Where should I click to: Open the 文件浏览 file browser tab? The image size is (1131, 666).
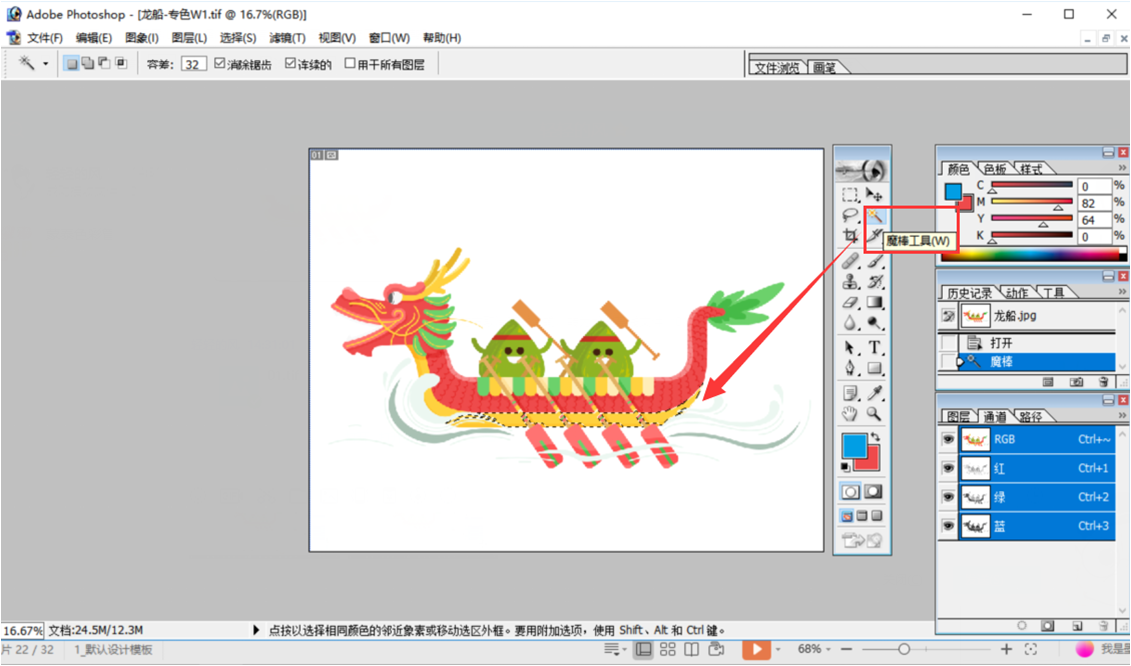click(x=777, y=67)
